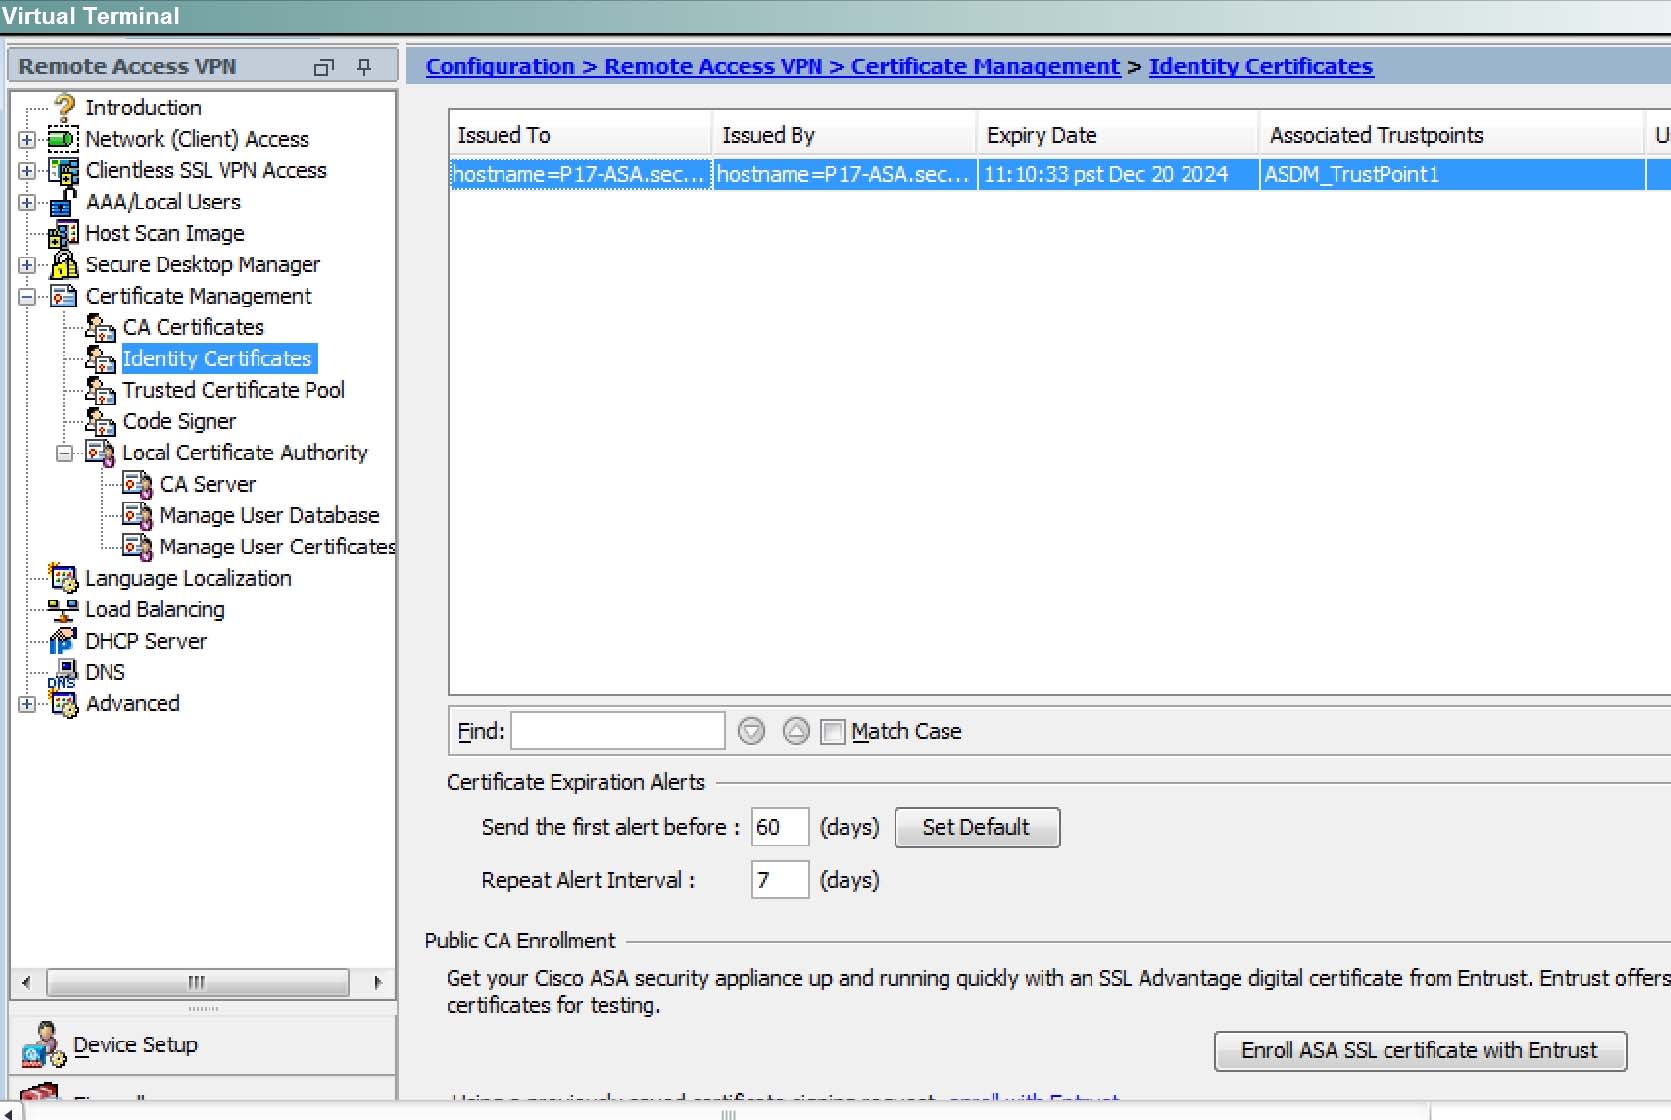Click the DHCP Server icon

[x=63, y=641]
